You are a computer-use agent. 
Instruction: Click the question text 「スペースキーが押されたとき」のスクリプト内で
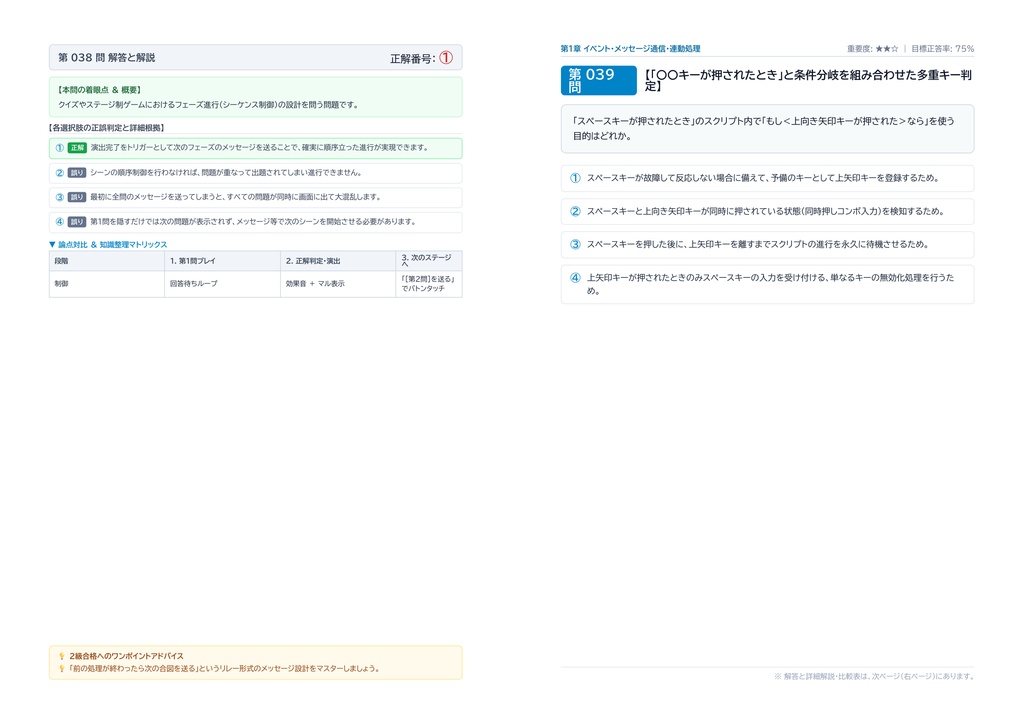point(764,129)
